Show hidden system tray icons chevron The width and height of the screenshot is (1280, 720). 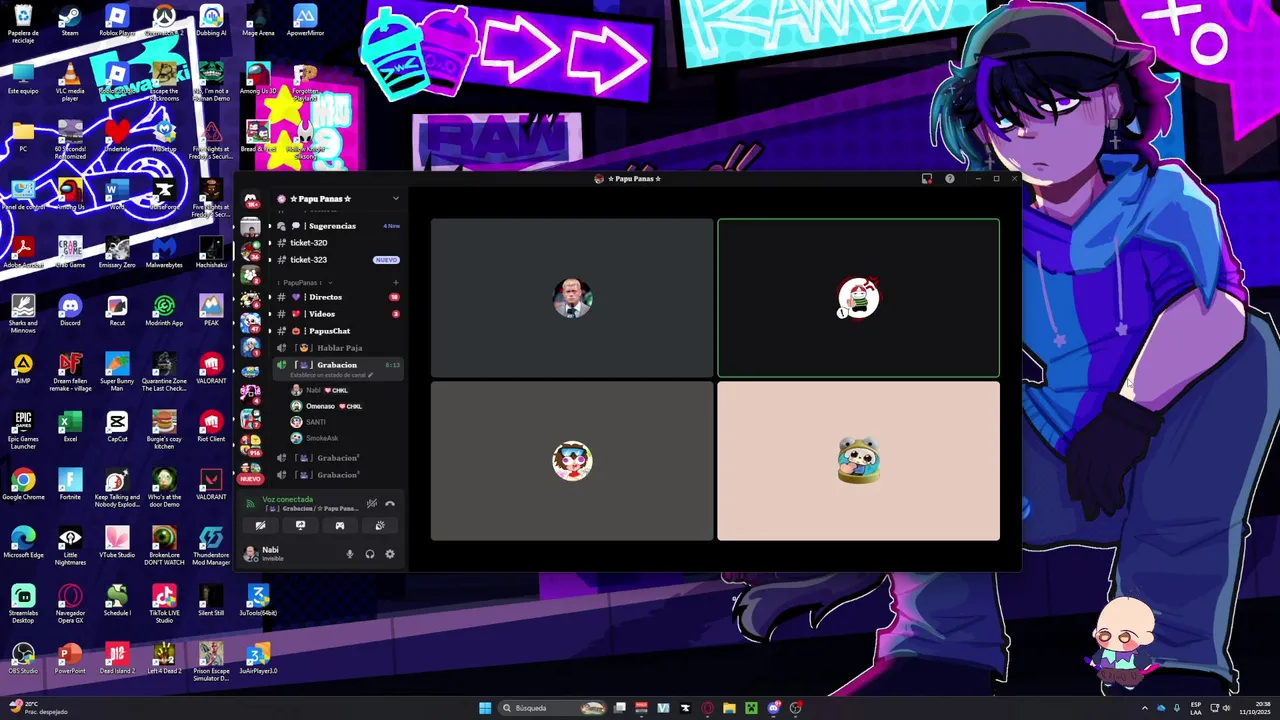1145,708
